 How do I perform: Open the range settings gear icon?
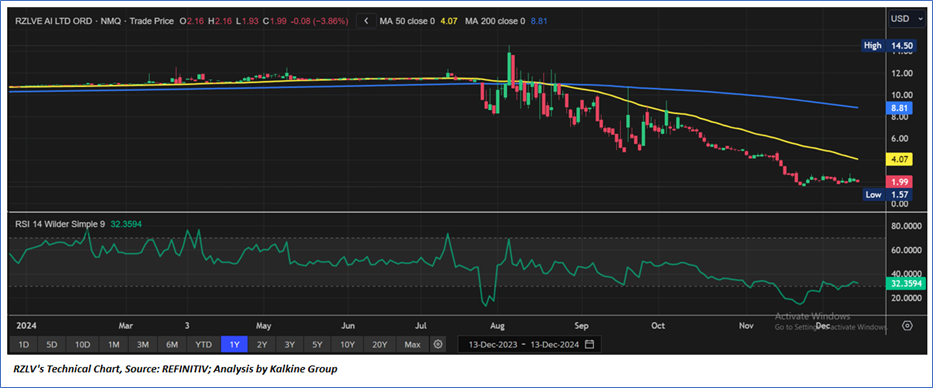(x=438, y=345)
